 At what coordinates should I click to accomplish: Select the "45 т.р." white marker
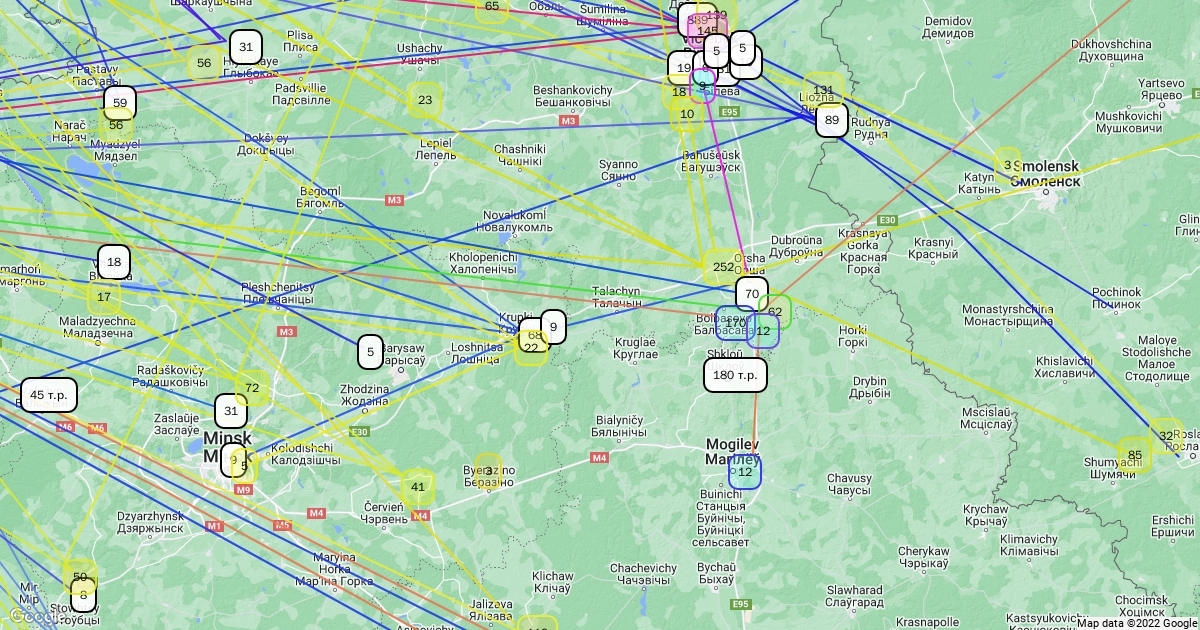pyautogui.click(x=48, y=395)
